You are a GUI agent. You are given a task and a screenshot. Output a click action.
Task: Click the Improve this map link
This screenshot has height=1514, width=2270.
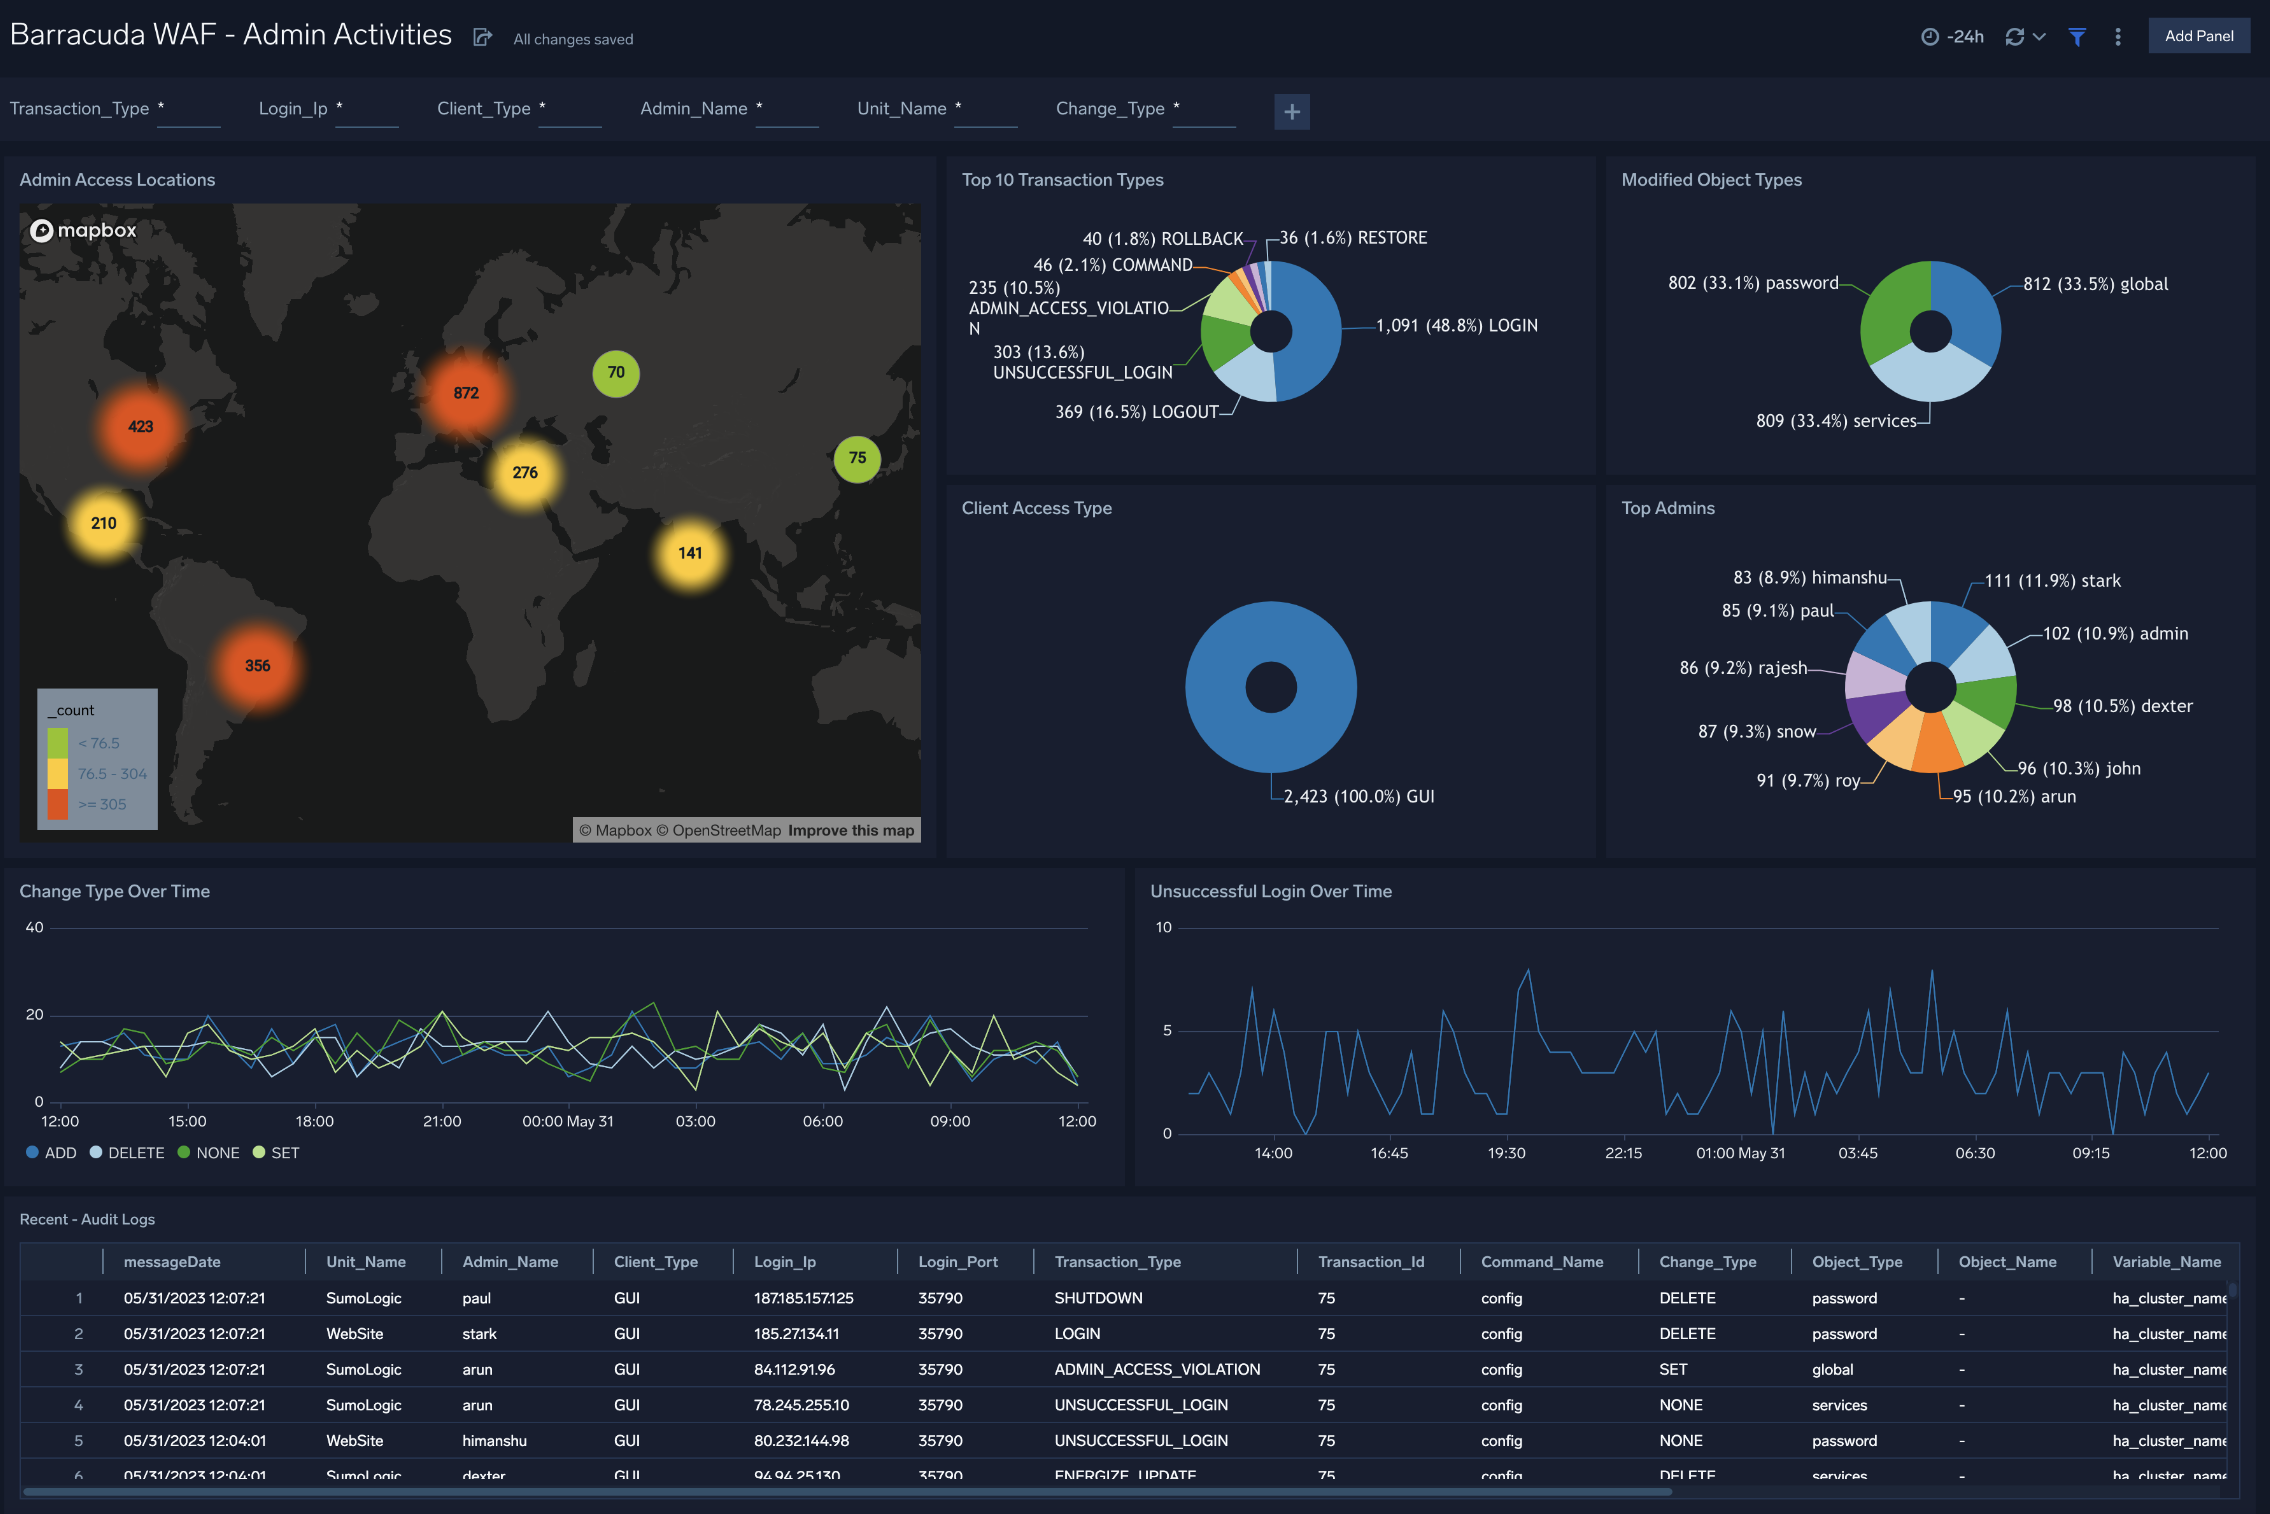(850, 830)
